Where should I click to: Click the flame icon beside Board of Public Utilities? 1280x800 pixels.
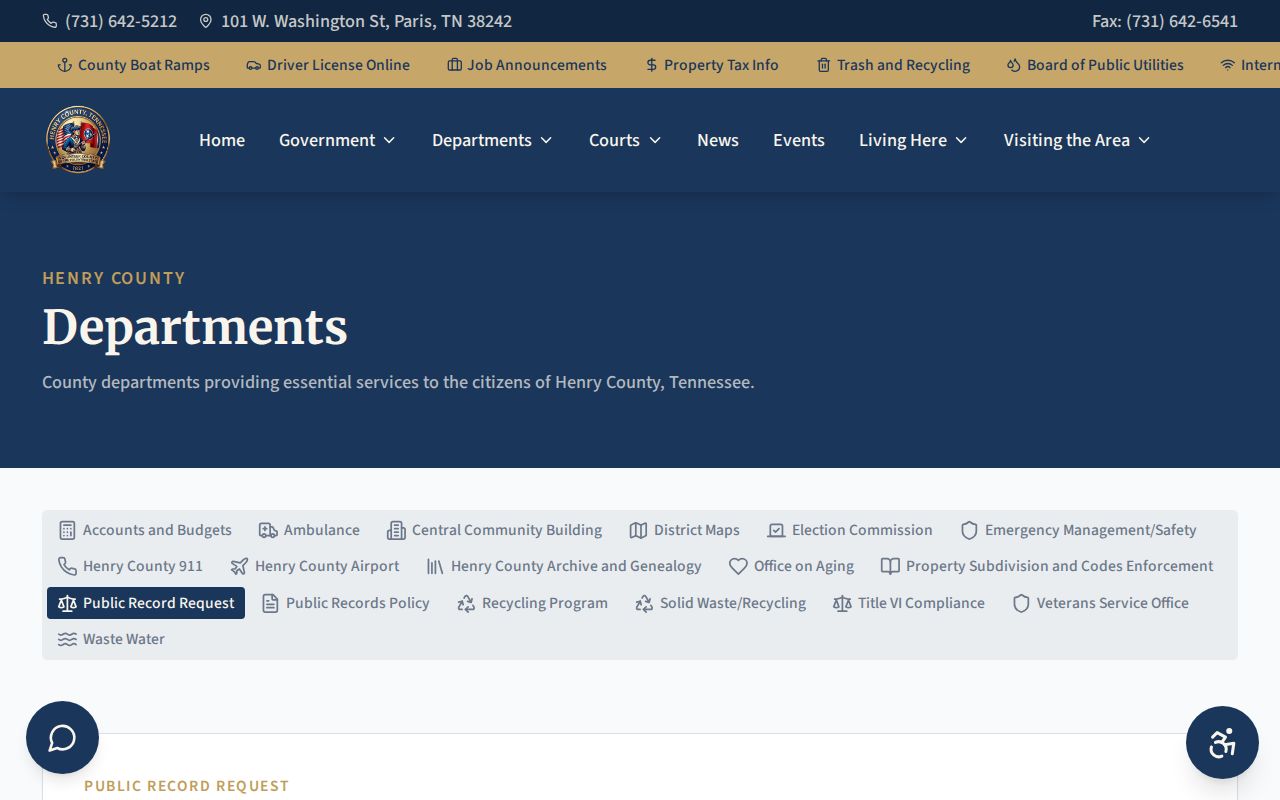(x=1014, y=65)
